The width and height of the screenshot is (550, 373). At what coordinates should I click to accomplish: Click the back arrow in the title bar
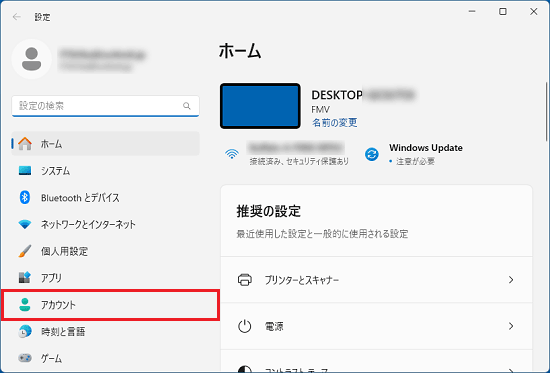click(x=16, y=17)
